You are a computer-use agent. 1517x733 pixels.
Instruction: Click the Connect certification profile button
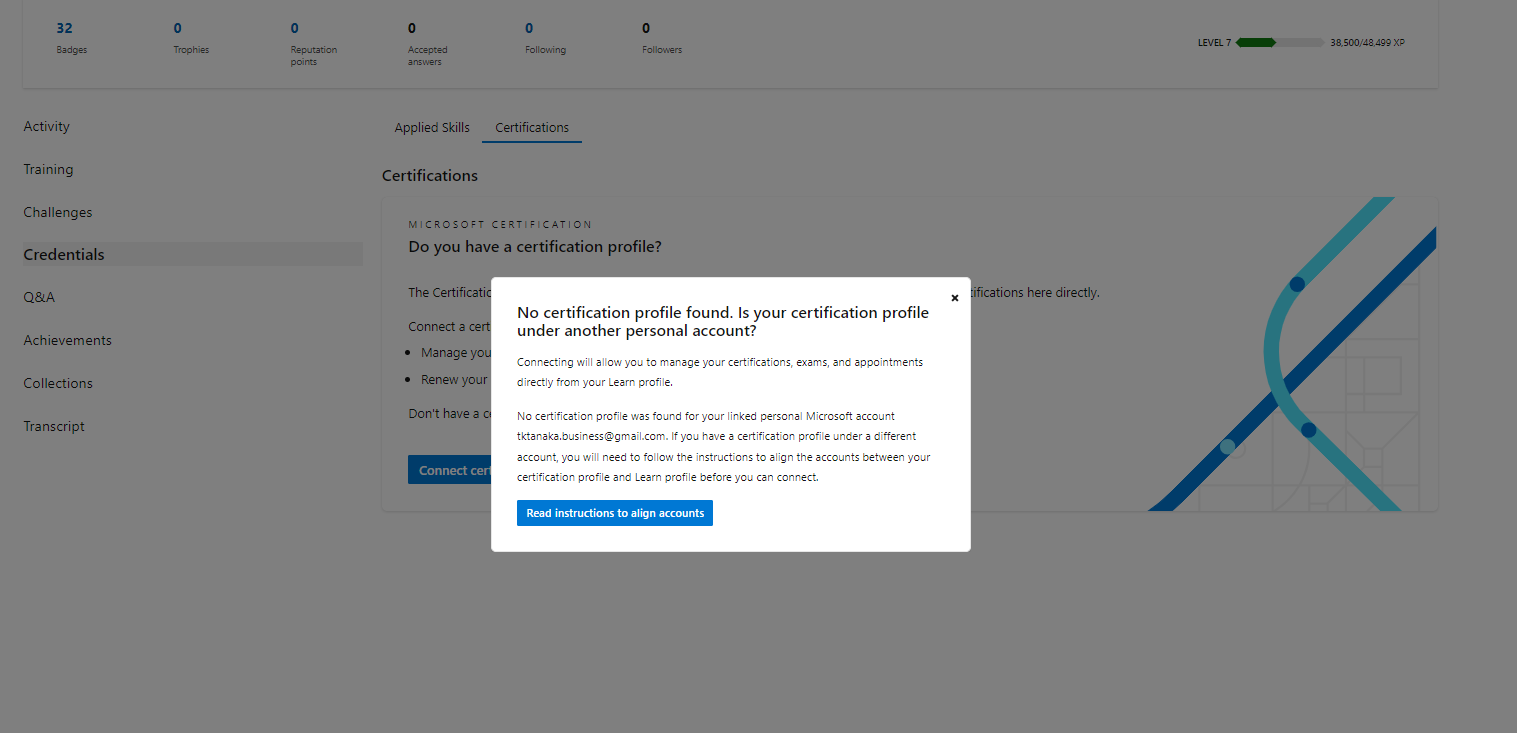coord(450,470)
